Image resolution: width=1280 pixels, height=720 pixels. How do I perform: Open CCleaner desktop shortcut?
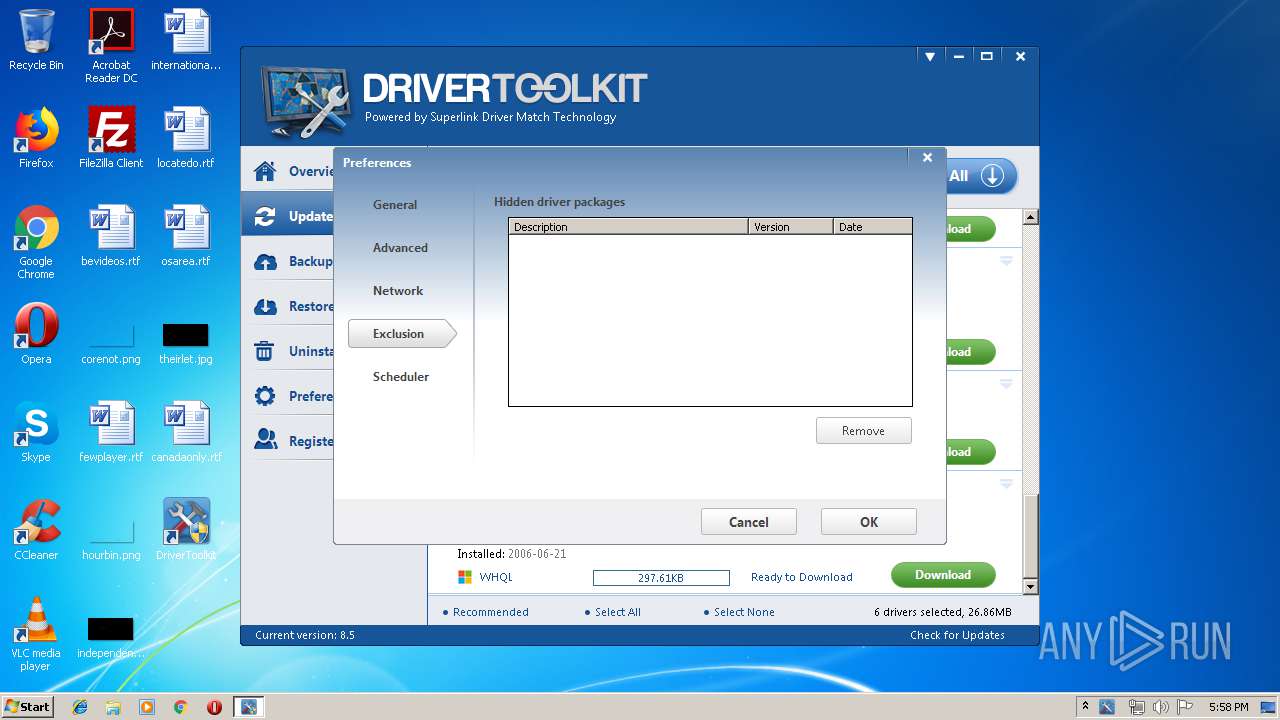[36, 530]
